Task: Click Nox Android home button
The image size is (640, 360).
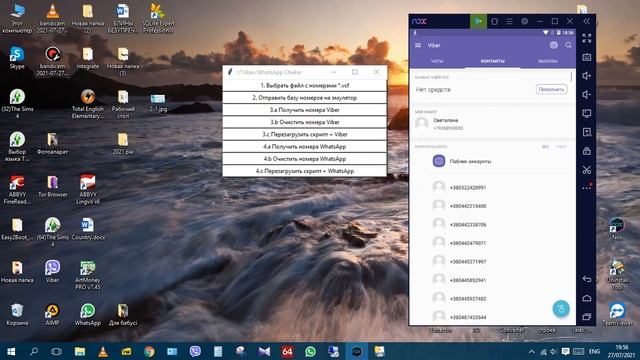Action: [587, 298]
